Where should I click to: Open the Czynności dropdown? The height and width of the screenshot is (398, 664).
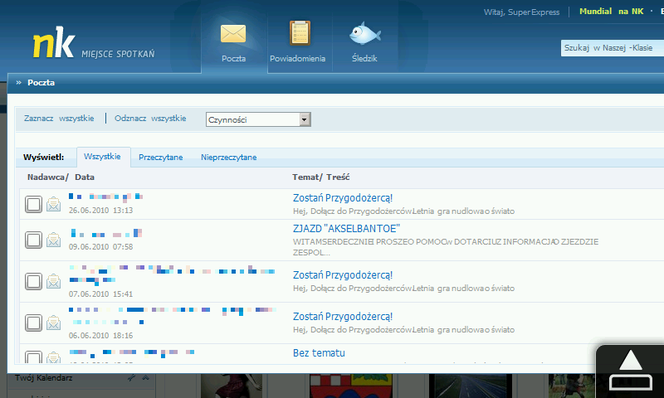[258, 119]
